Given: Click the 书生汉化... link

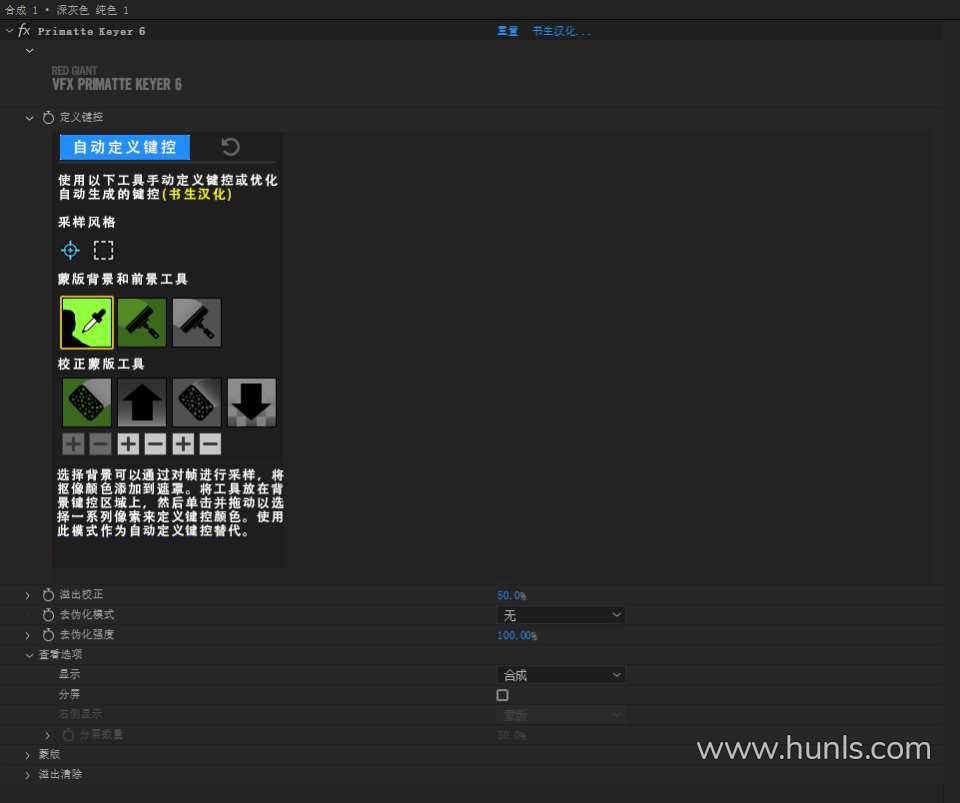Looking at the screenshot, I should [561, 31].
